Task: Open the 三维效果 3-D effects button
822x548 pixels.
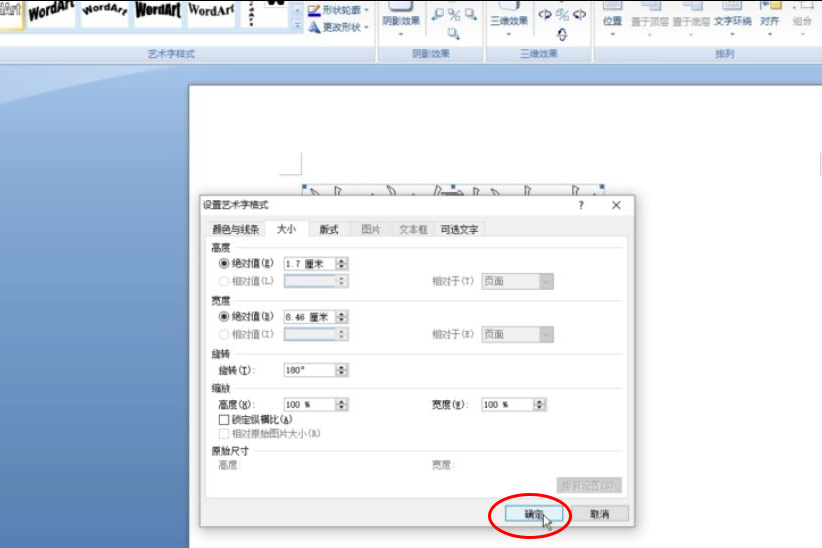Action: coord(509,18)
